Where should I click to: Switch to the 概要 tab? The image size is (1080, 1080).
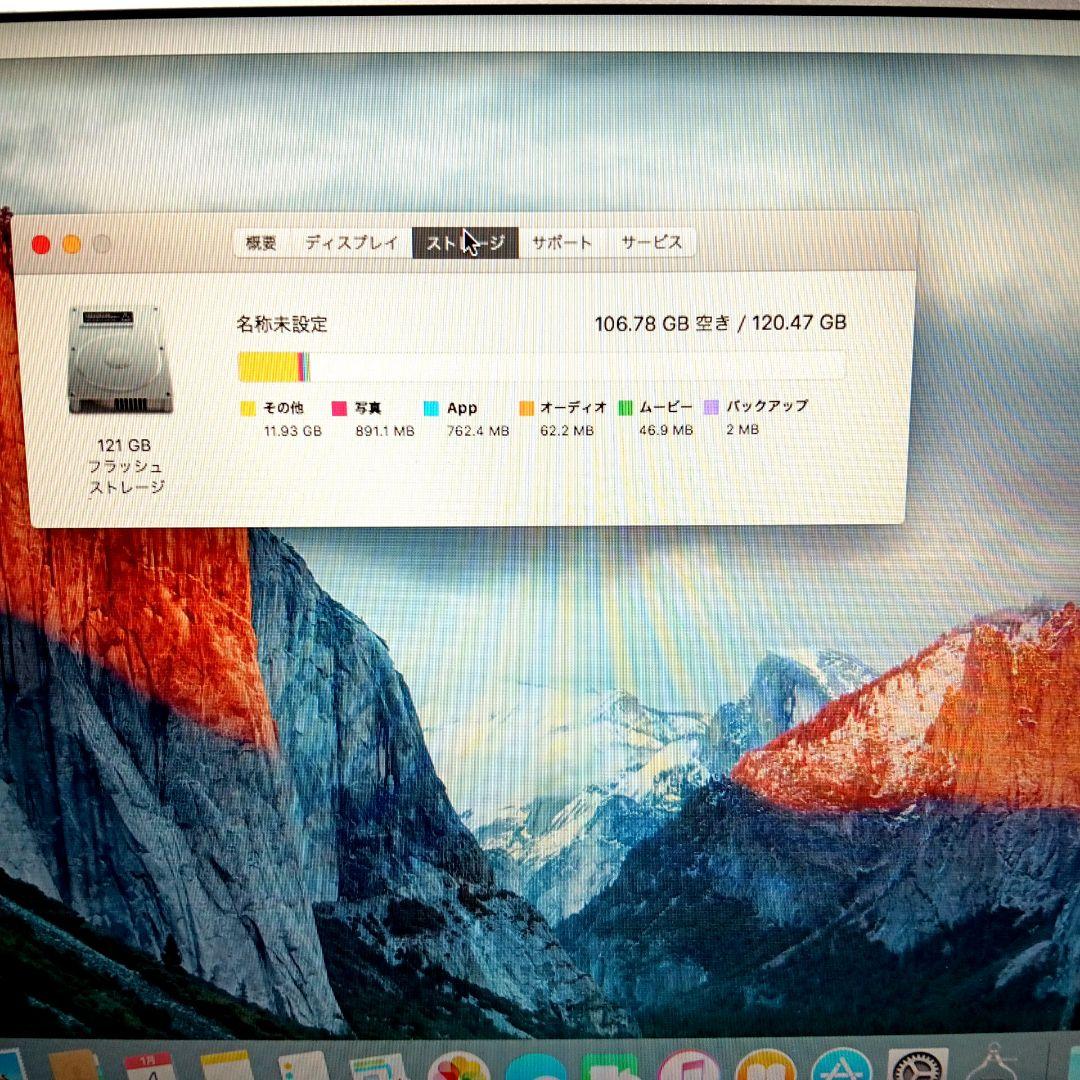262,242
